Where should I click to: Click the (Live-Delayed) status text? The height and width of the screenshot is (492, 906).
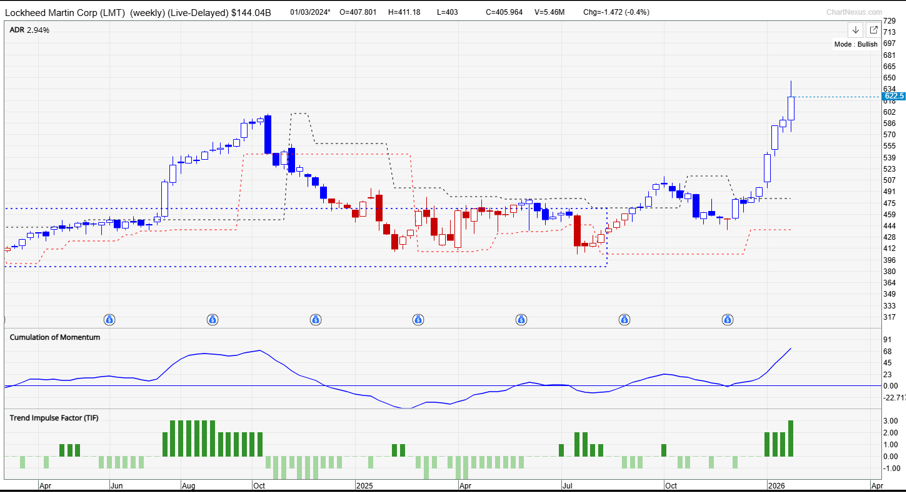pos(198,12)
